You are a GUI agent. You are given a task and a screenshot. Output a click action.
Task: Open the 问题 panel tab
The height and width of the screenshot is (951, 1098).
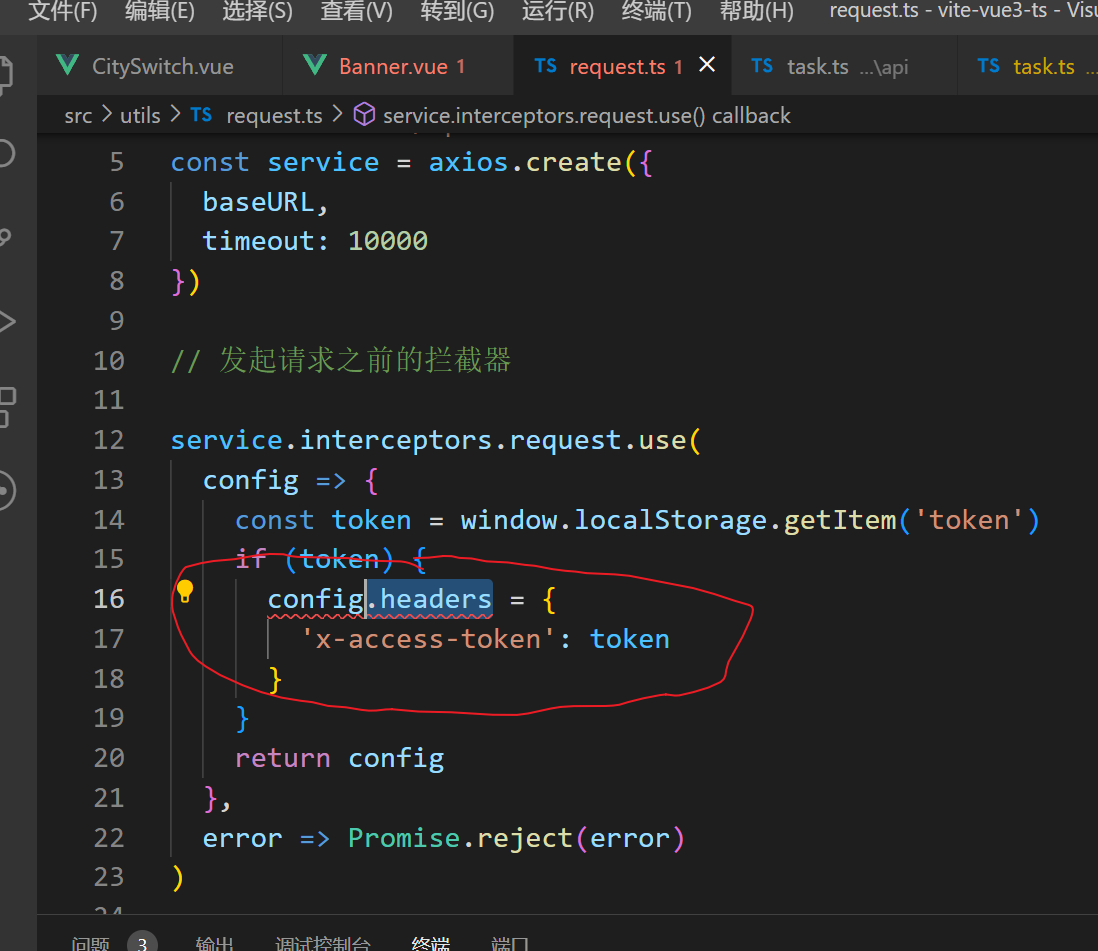pos(90,943)
